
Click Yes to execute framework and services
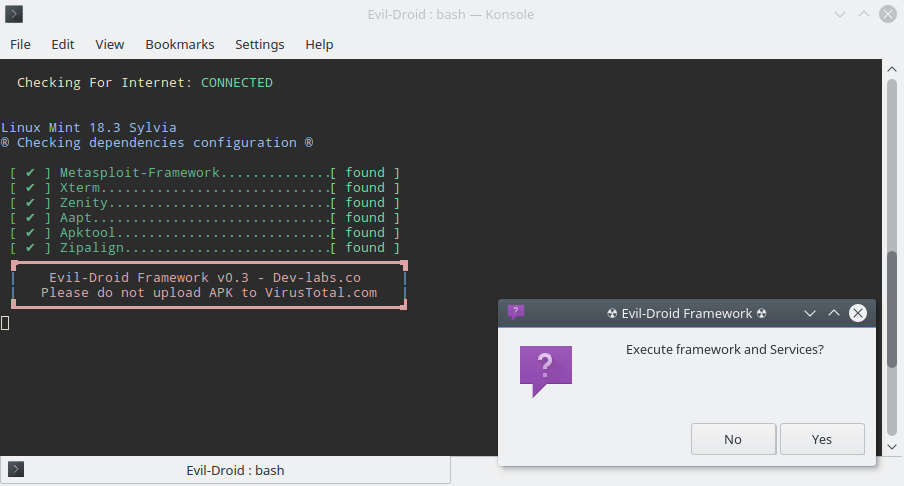[x=821, y=439]
